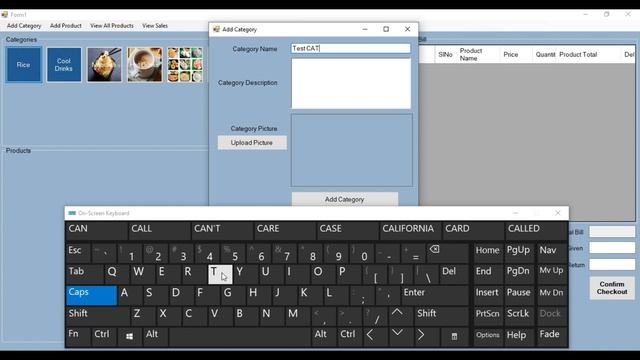640x360 pixels.
Task: Select the dumpling picture category thumbnail
Action: coord(104,65)
